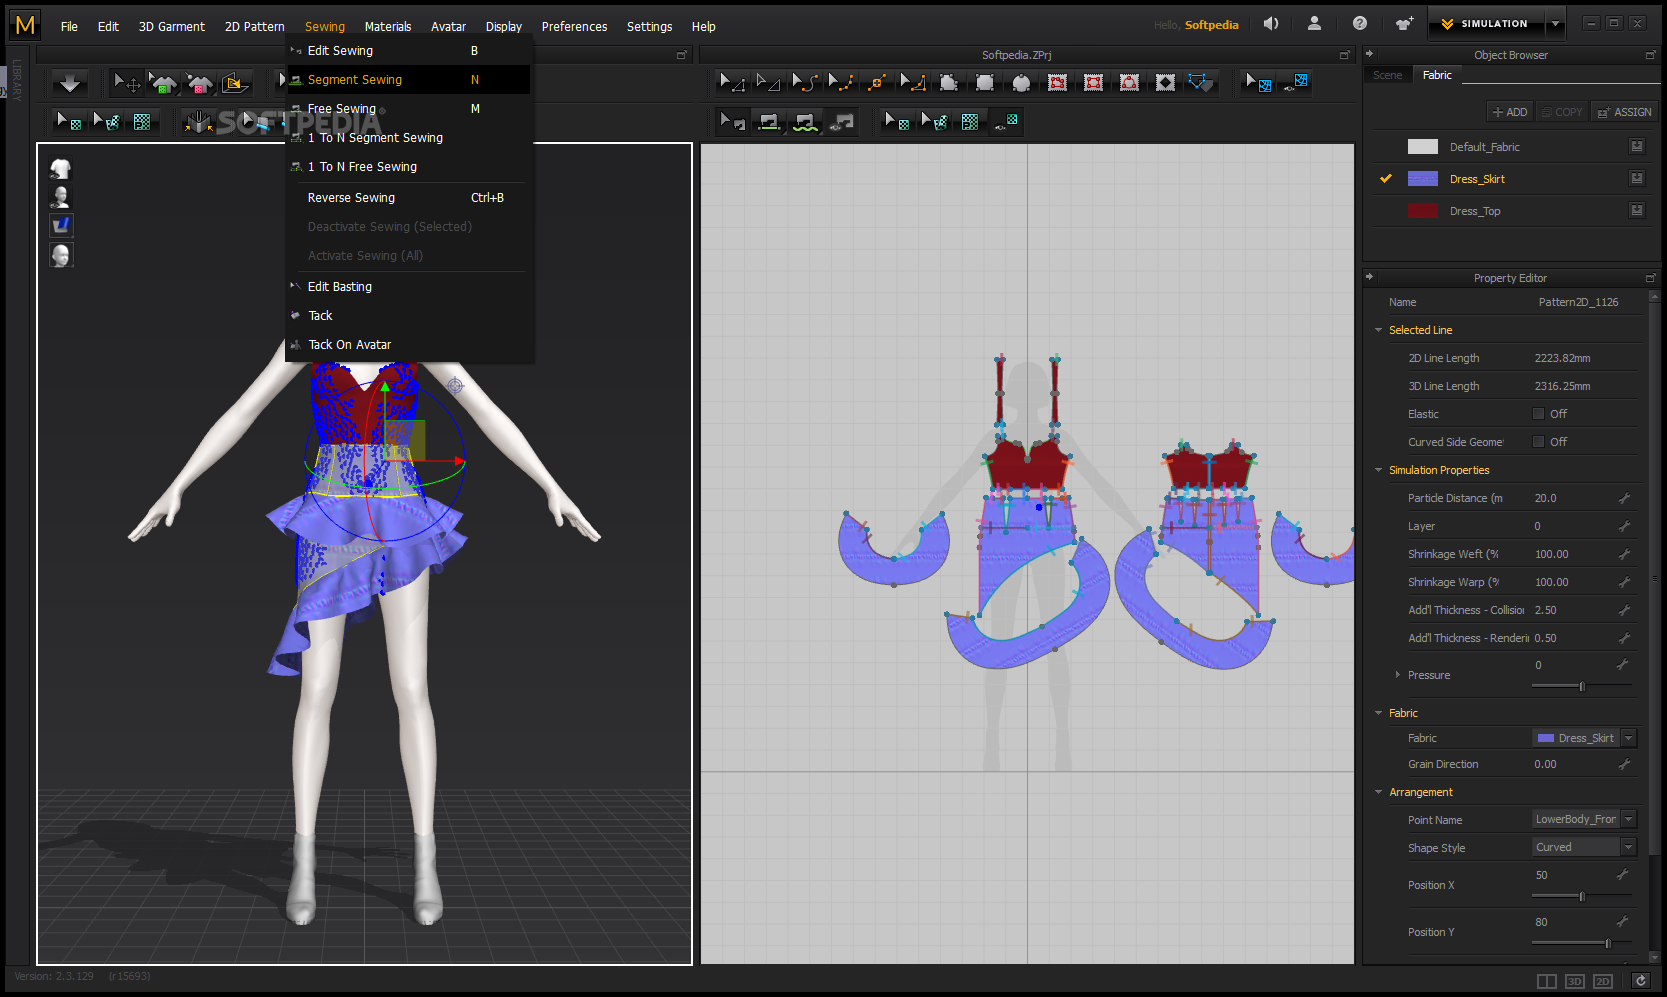Open the Materials menu
1667x997 pixels.
point(388,27)
